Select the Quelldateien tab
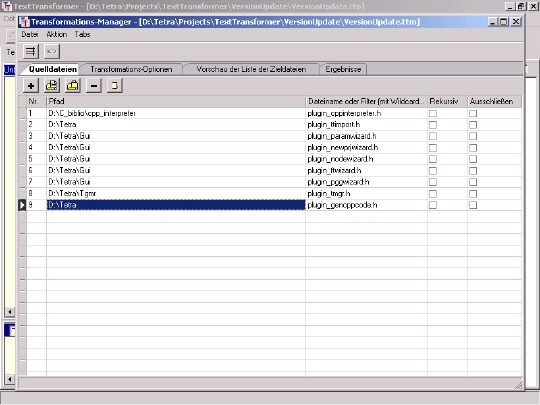The height and width of the screenshot is (405, 540). [52, 69]
